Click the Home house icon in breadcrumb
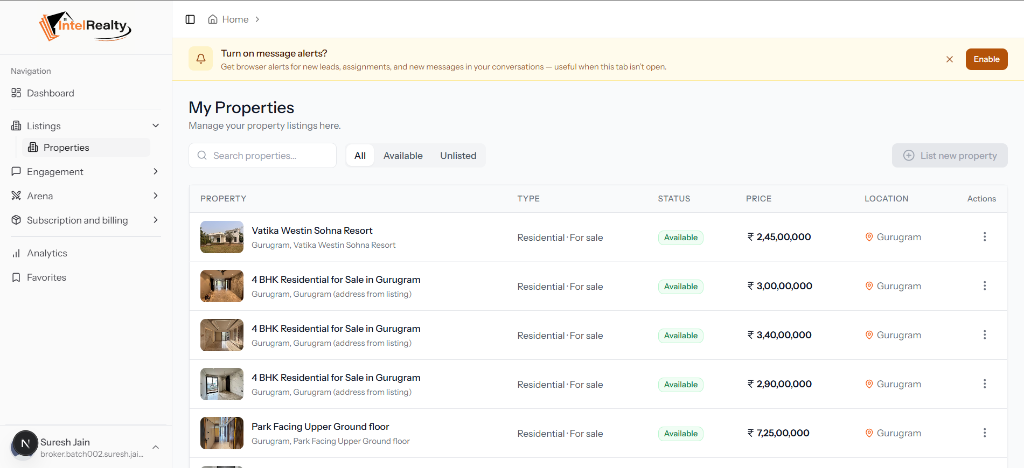This screenshot has height=468, width=1024. (x=212, y=20)
